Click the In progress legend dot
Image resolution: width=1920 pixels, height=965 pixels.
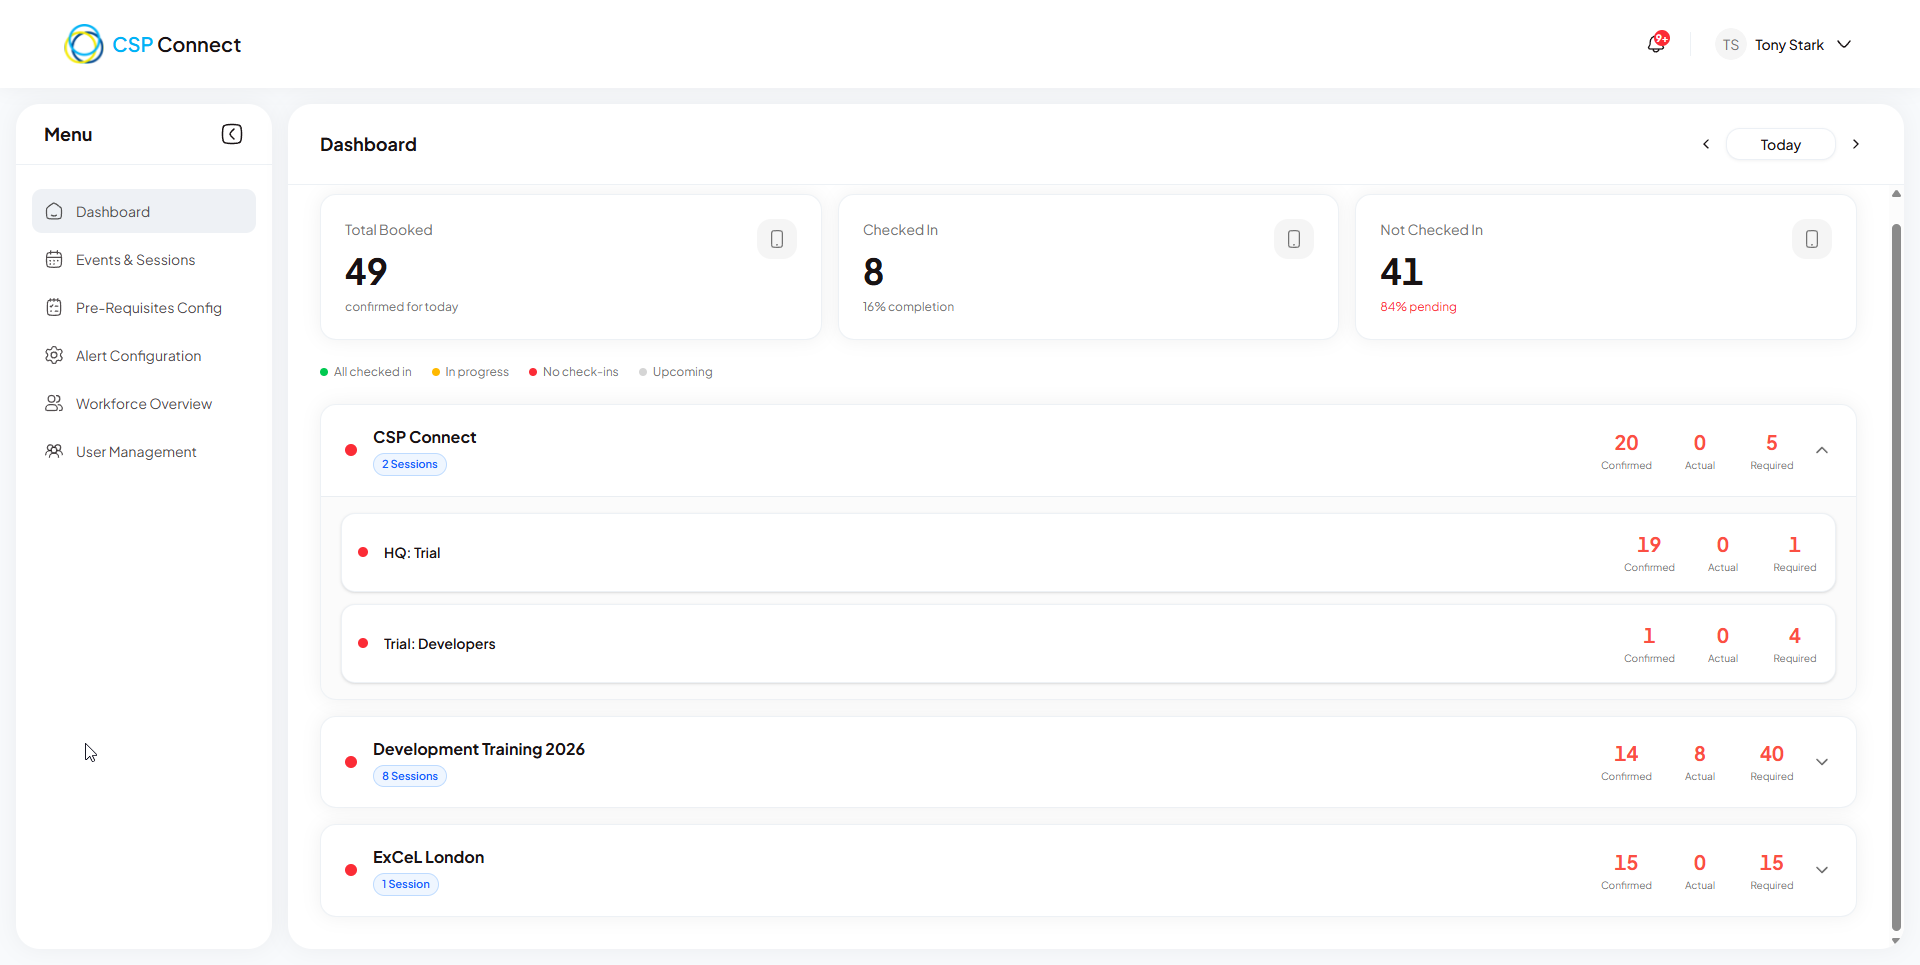coord(436,372)
